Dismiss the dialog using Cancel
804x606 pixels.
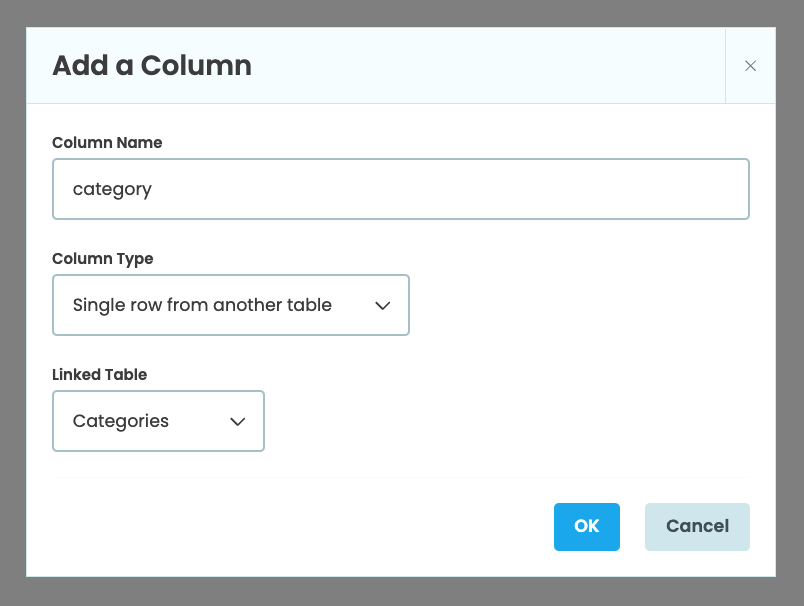[x=696, y=526]
